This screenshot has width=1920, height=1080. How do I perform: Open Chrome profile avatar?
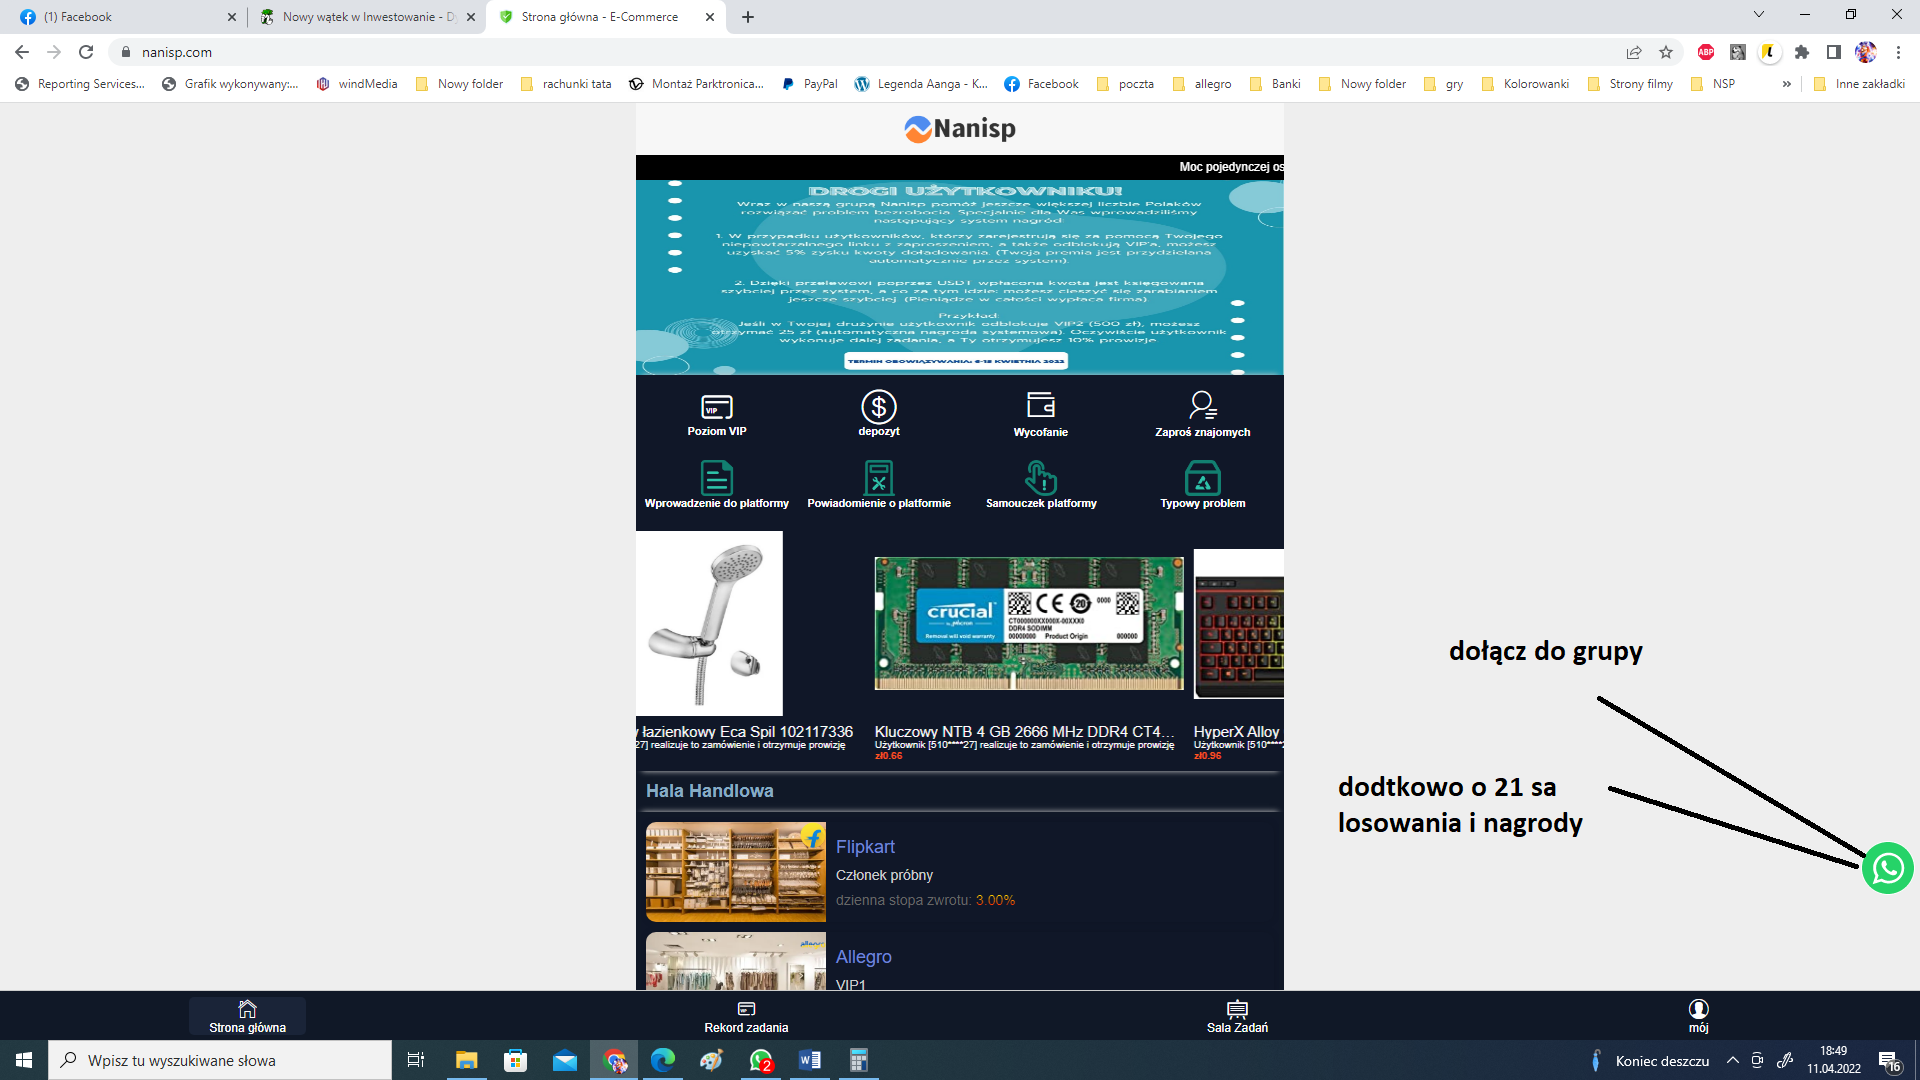[x=1866, y=52]
